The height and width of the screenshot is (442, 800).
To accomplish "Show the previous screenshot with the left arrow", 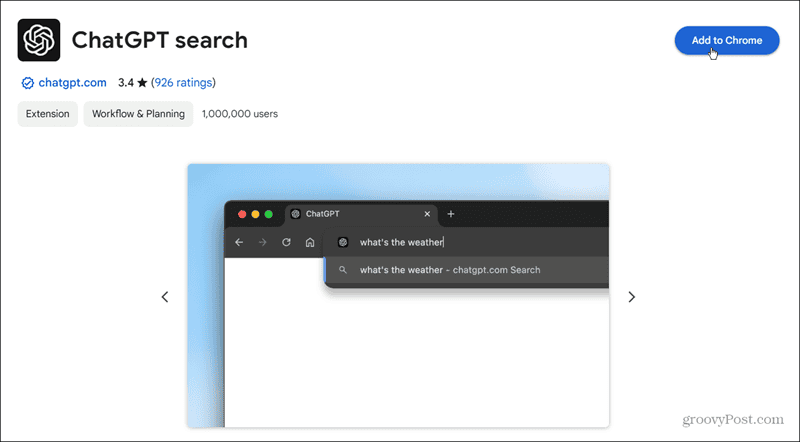I will [165, 297].
